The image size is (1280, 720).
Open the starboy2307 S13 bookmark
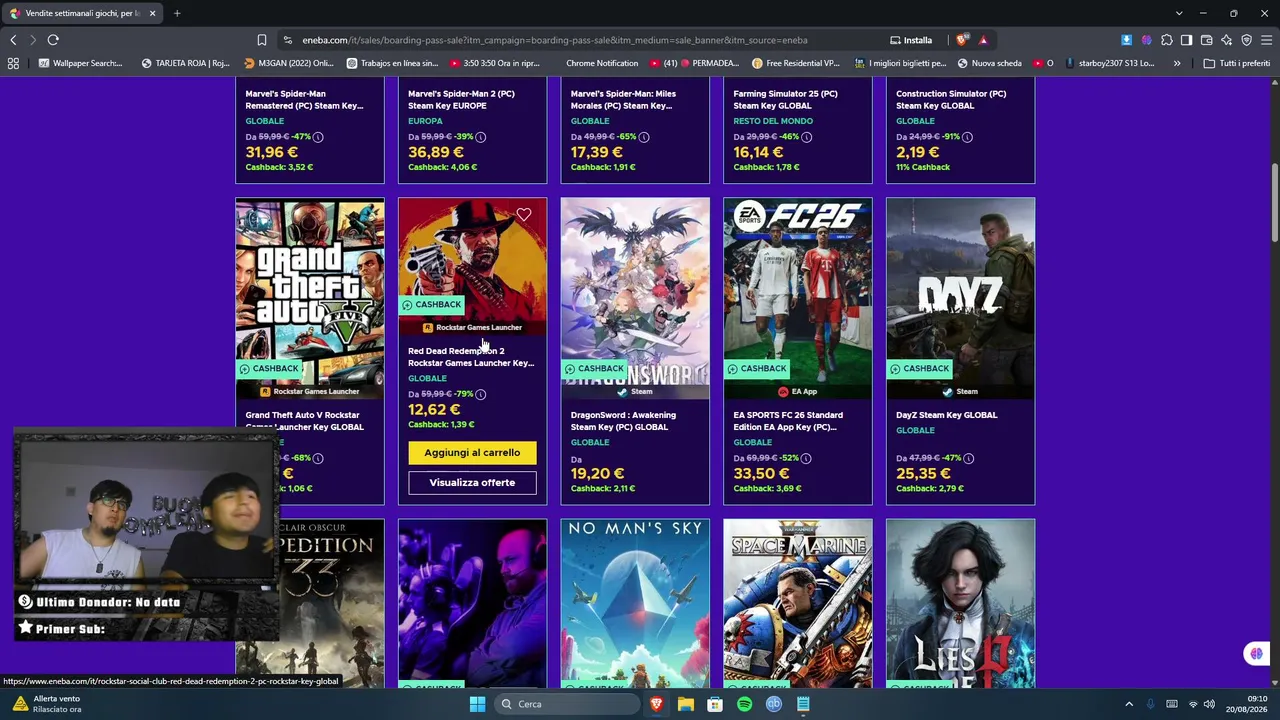pyautogui.click(x=1110, y=63)
